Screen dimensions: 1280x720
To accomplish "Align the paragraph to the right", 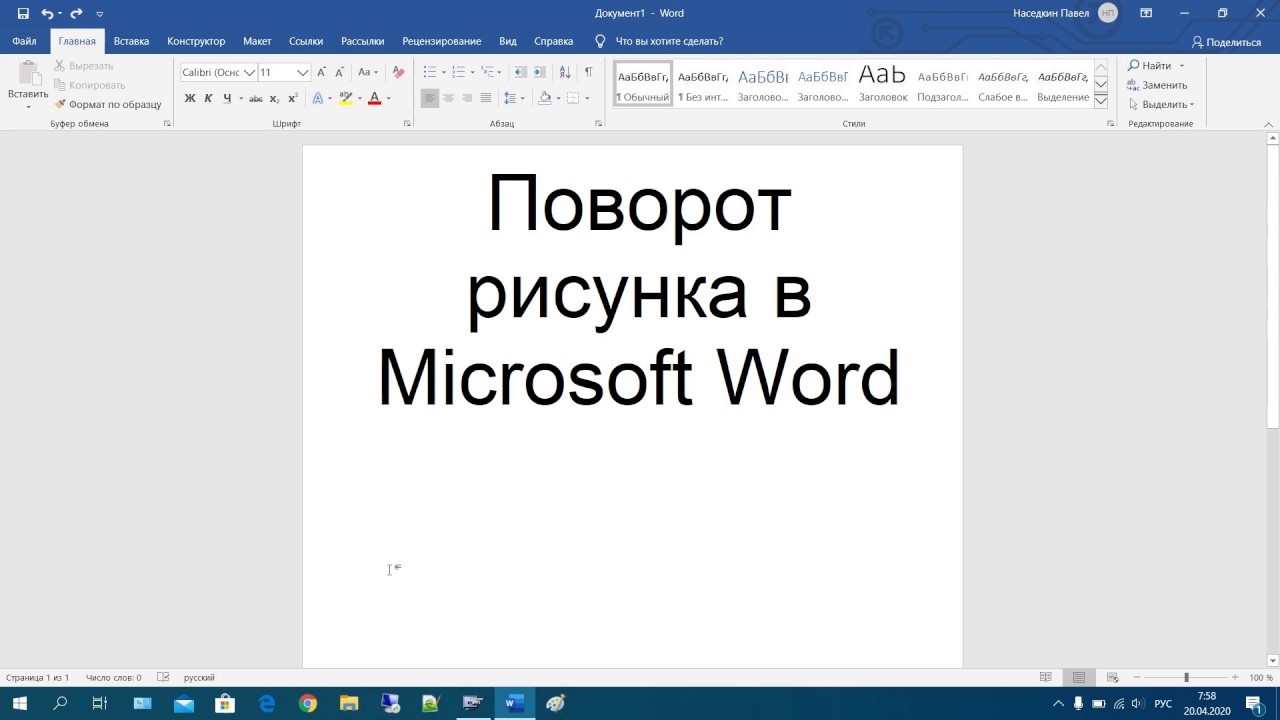I will tap(467, 98).
